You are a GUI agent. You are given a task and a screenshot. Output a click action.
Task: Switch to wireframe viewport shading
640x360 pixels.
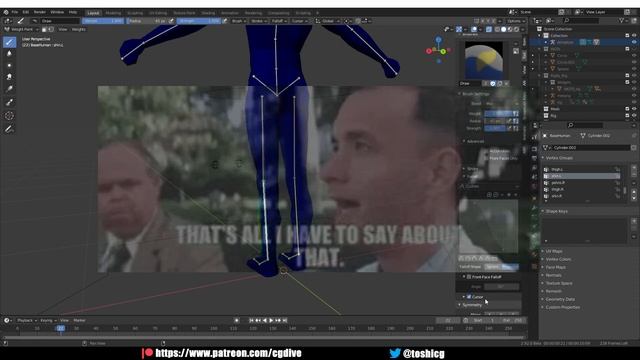click(497, 29)
